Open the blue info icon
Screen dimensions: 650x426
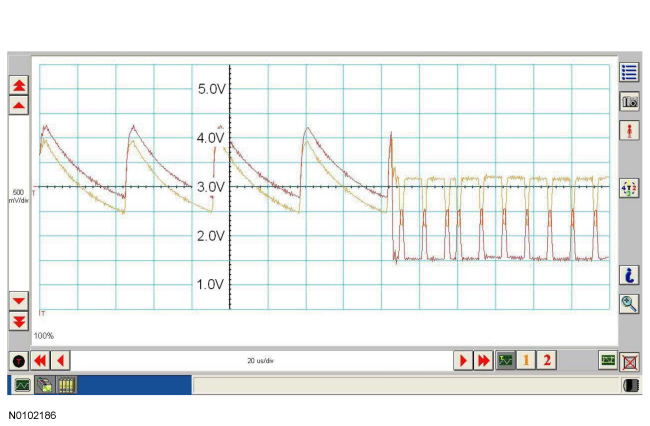coord(629,276)
